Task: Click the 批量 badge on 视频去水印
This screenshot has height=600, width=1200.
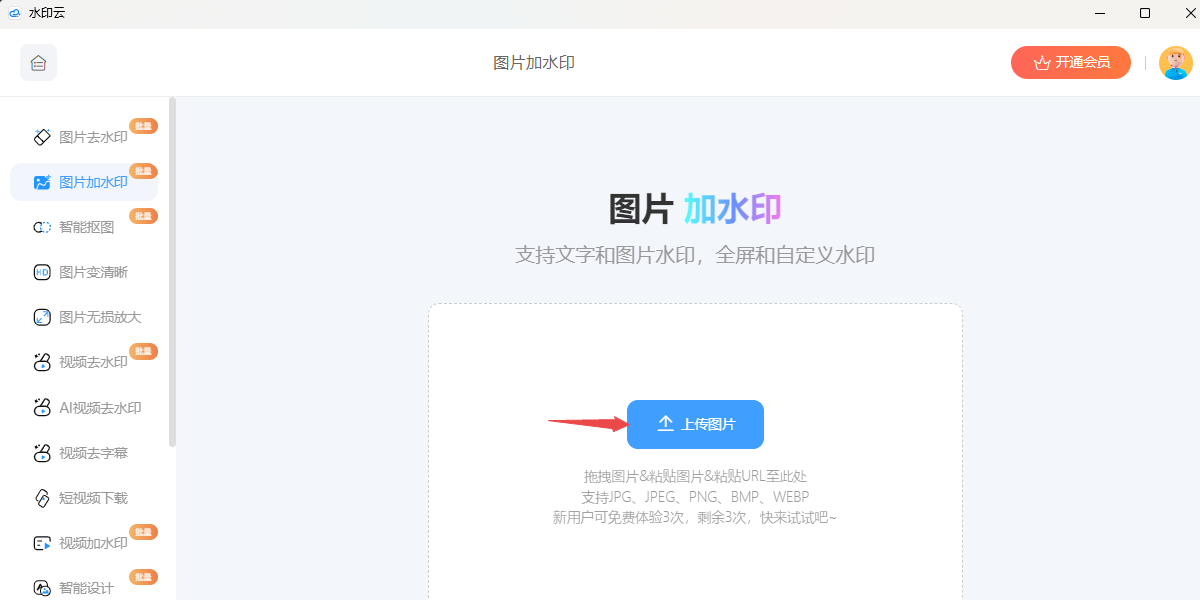Action: [143, 351]
